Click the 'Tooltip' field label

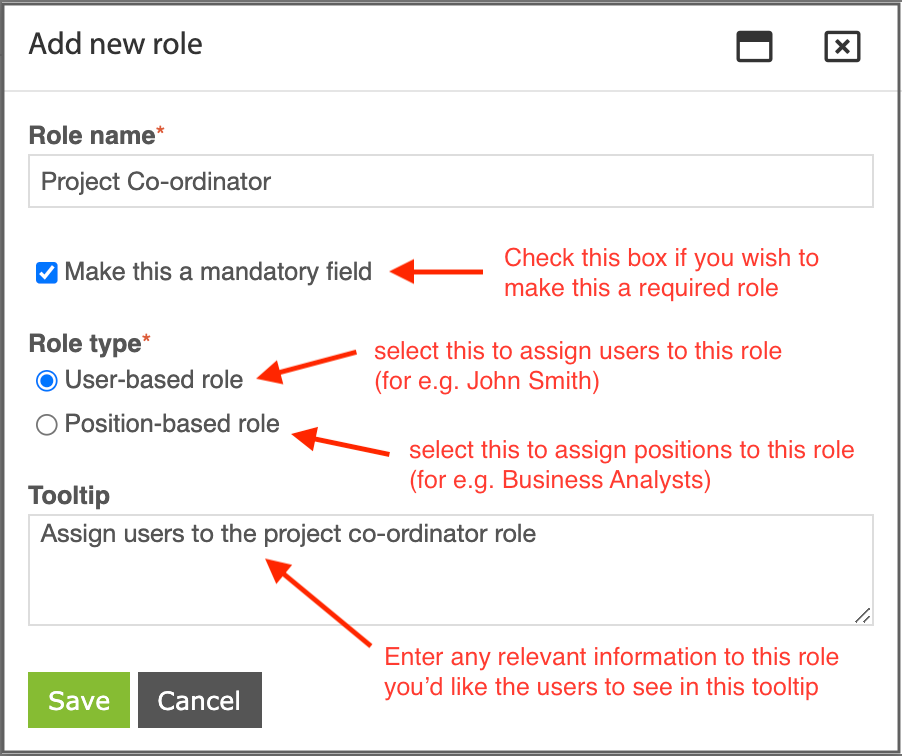click(69, 495)
